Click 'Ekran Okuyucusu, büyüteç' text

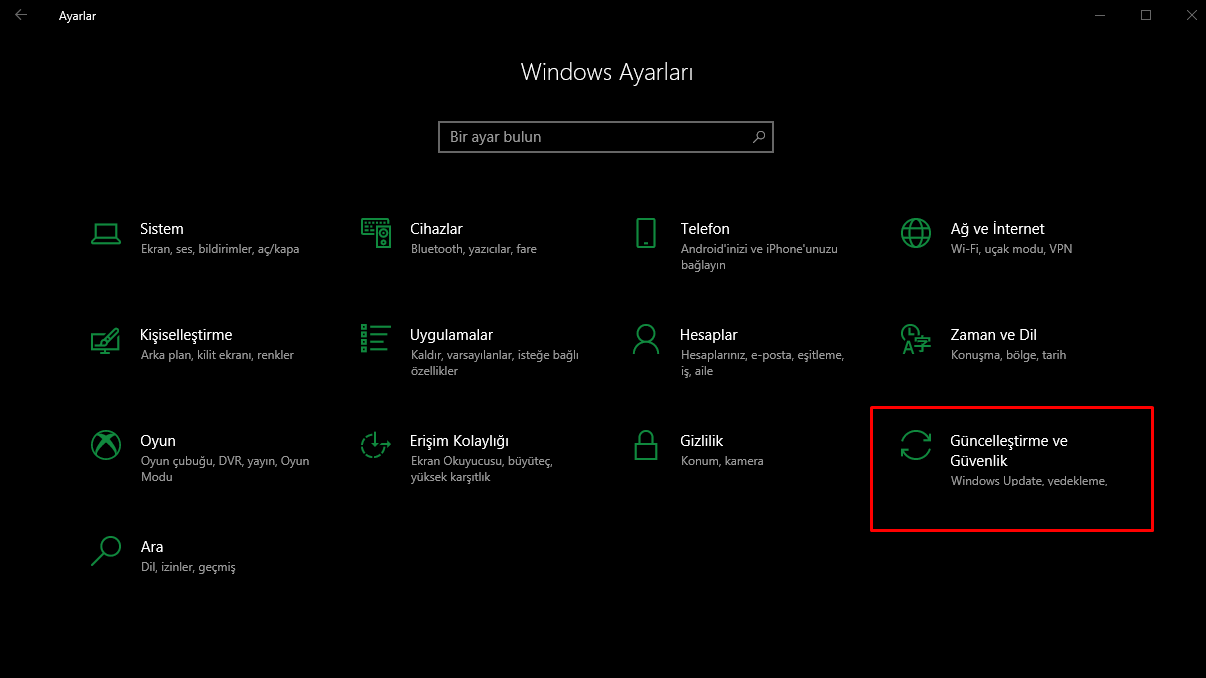(481, 461)
